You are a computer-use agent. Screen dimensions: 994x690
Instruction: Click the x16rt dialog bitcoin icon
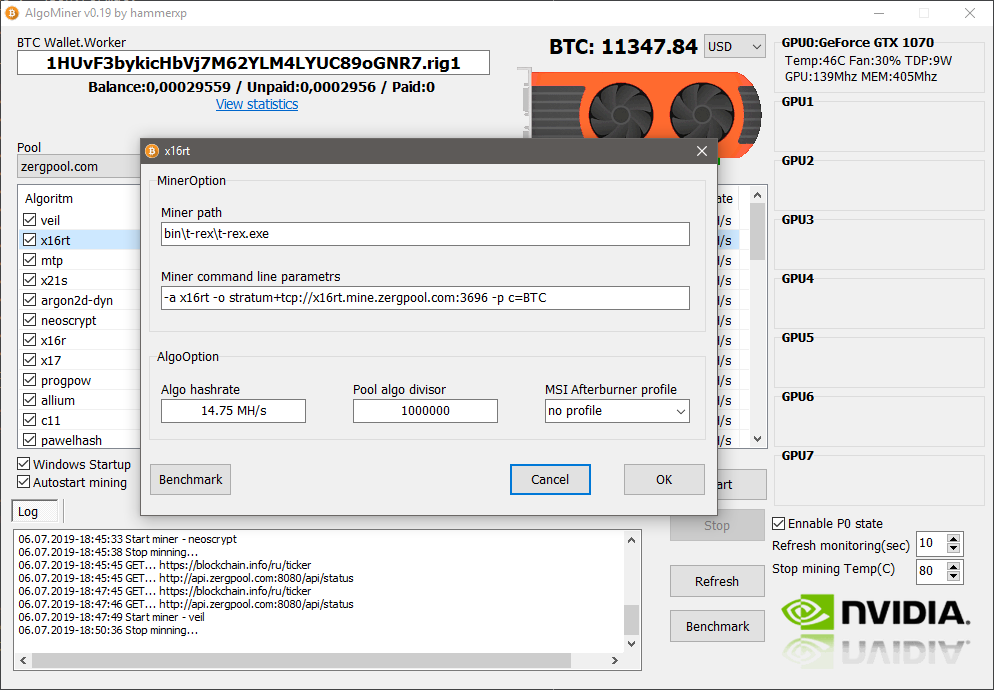tap(152, 151)
